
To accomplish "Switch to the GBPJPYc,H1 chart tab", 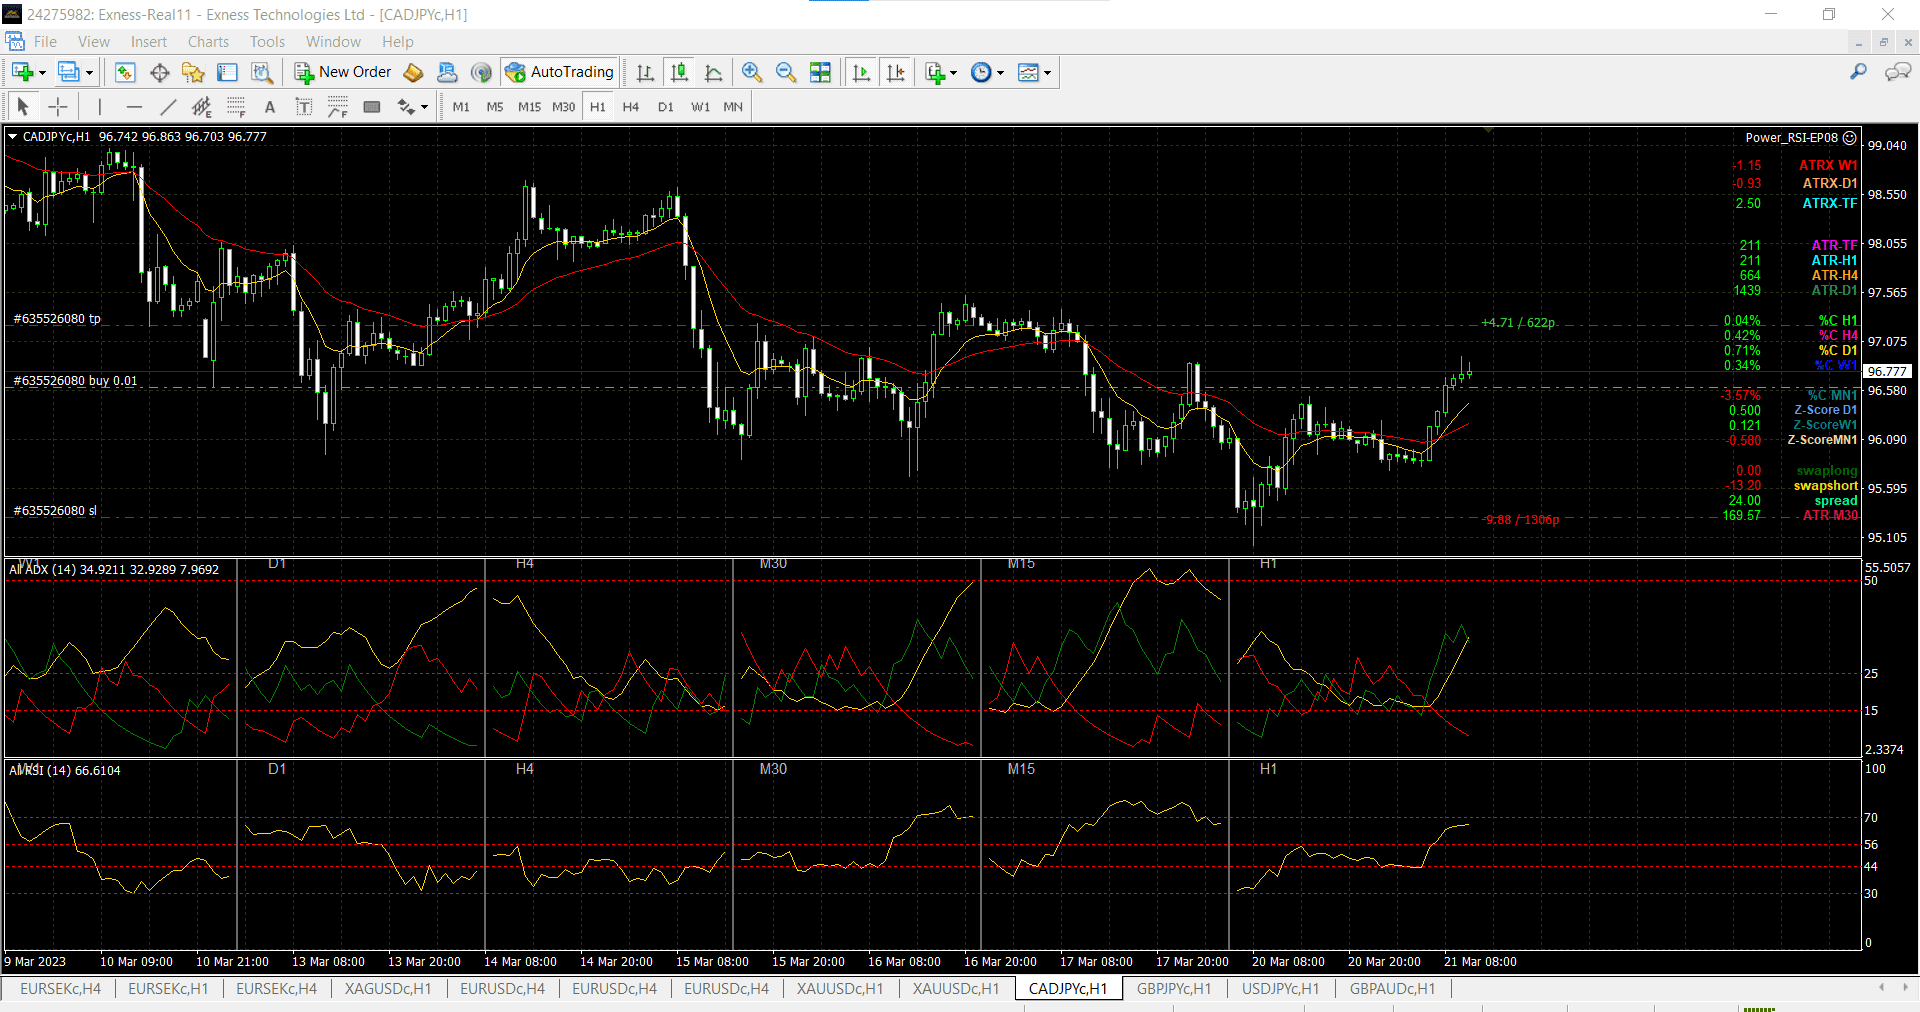I will (1174, 989).
